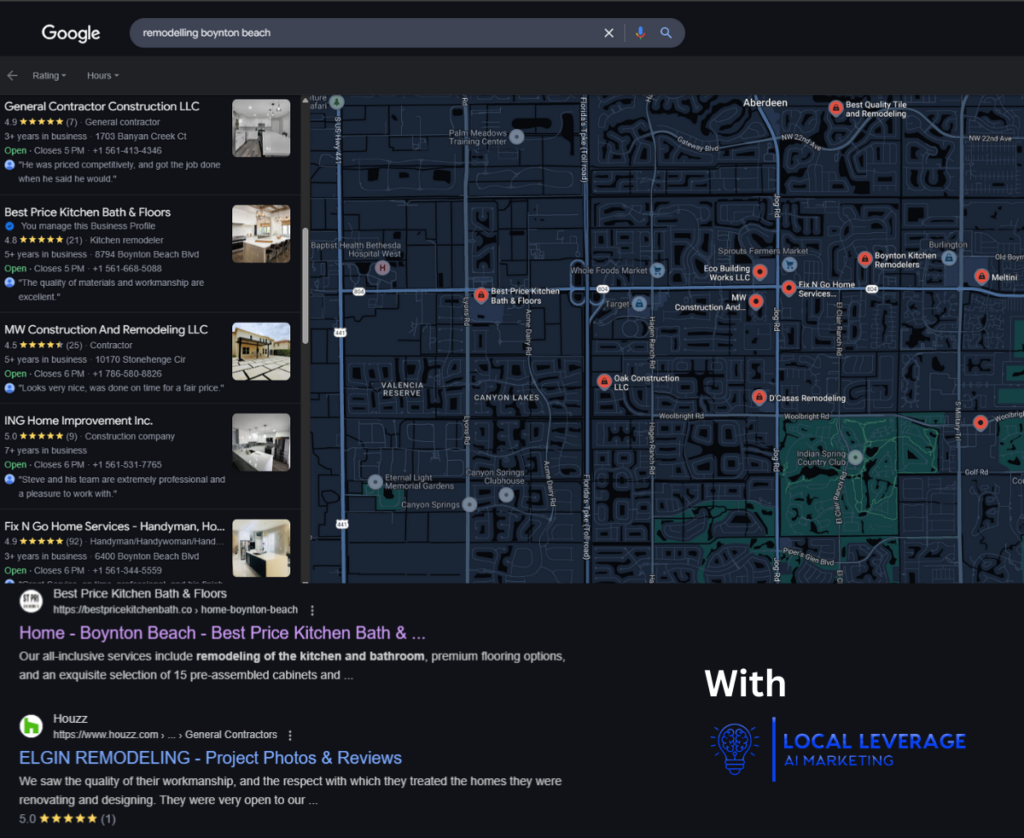Select Best Price Kitchen Bath & Floors map pin
1024x838 pixels.
click(481, 295)
